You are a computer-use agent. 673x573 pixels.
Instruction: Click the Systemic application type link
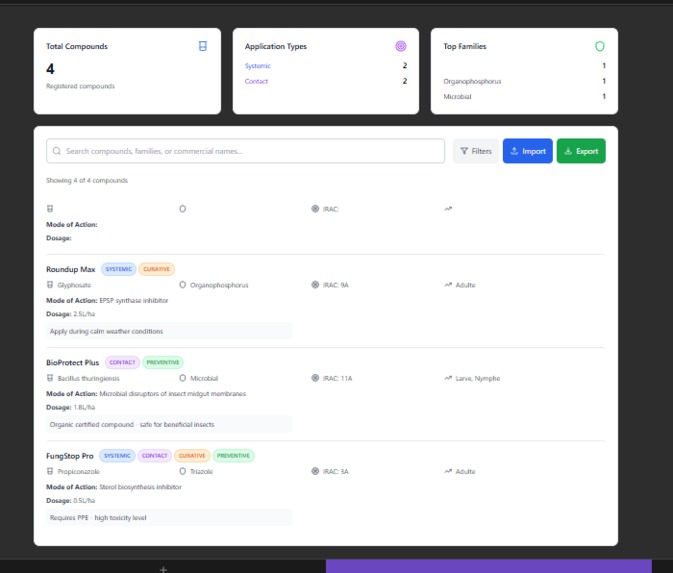258,66
